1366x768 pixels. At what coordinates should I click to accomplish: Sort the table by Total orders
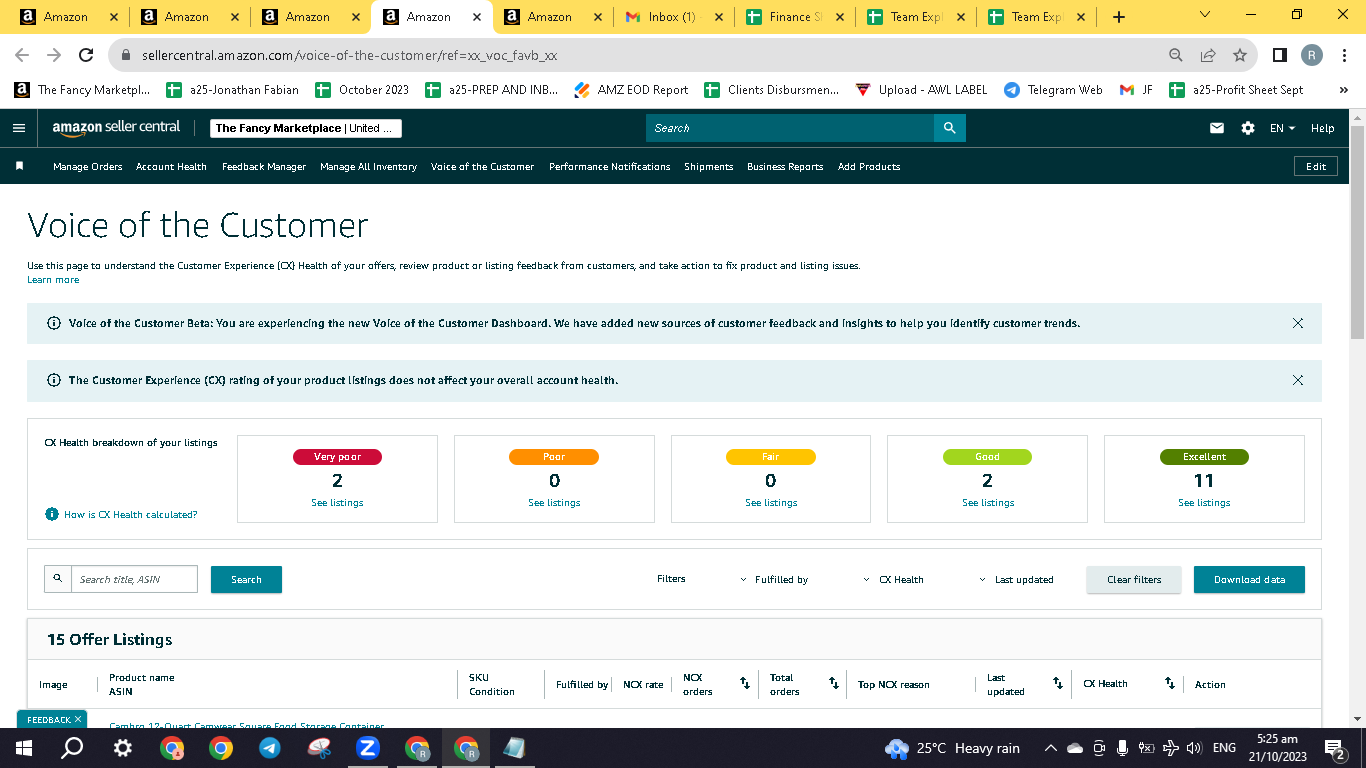click(834, 683)
